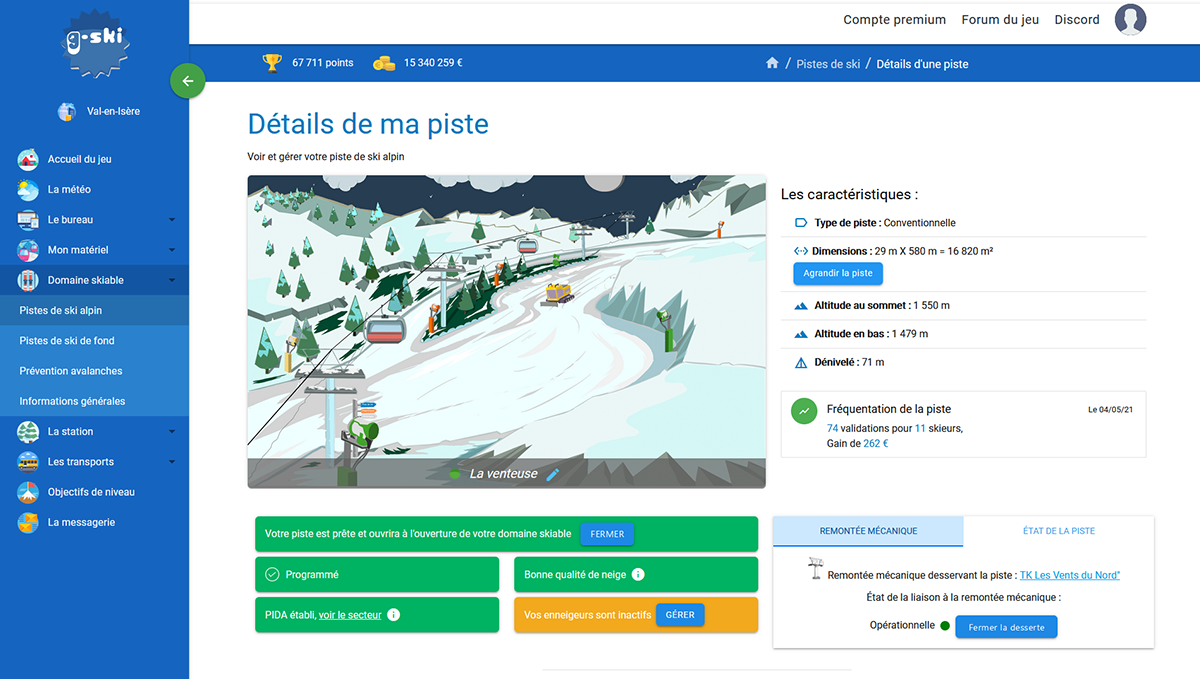
Task: Open Pistes de ski de fond
Action: [x=94, y=341]
